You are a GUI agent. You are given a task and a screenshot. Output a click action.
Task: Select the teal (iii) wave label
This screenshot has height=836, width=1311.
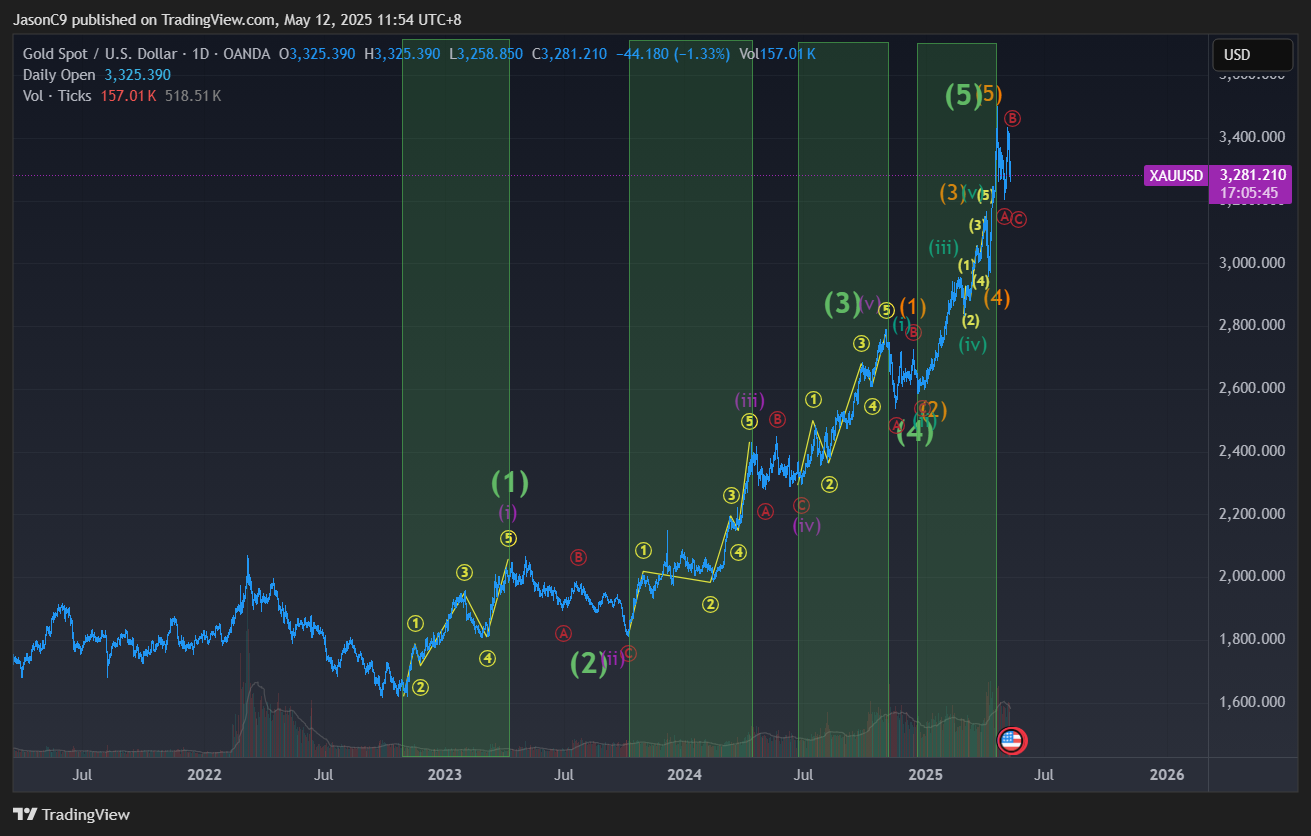pyautogui.click(x=943, y=247)
